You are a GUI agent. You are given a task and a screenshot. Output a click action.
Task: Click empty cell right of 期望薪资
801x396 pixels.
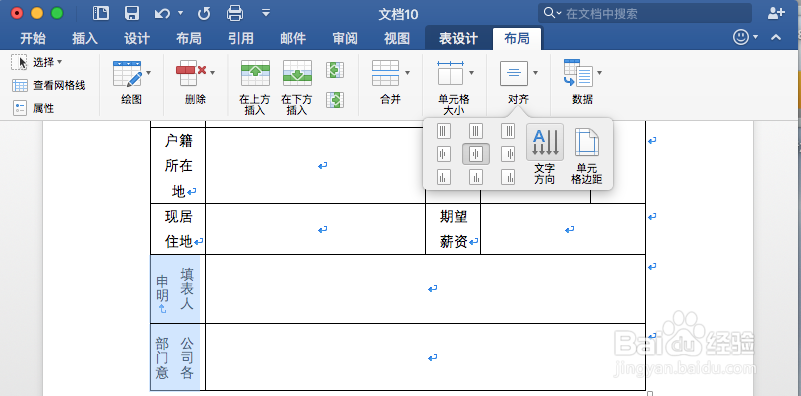(563, 229)
